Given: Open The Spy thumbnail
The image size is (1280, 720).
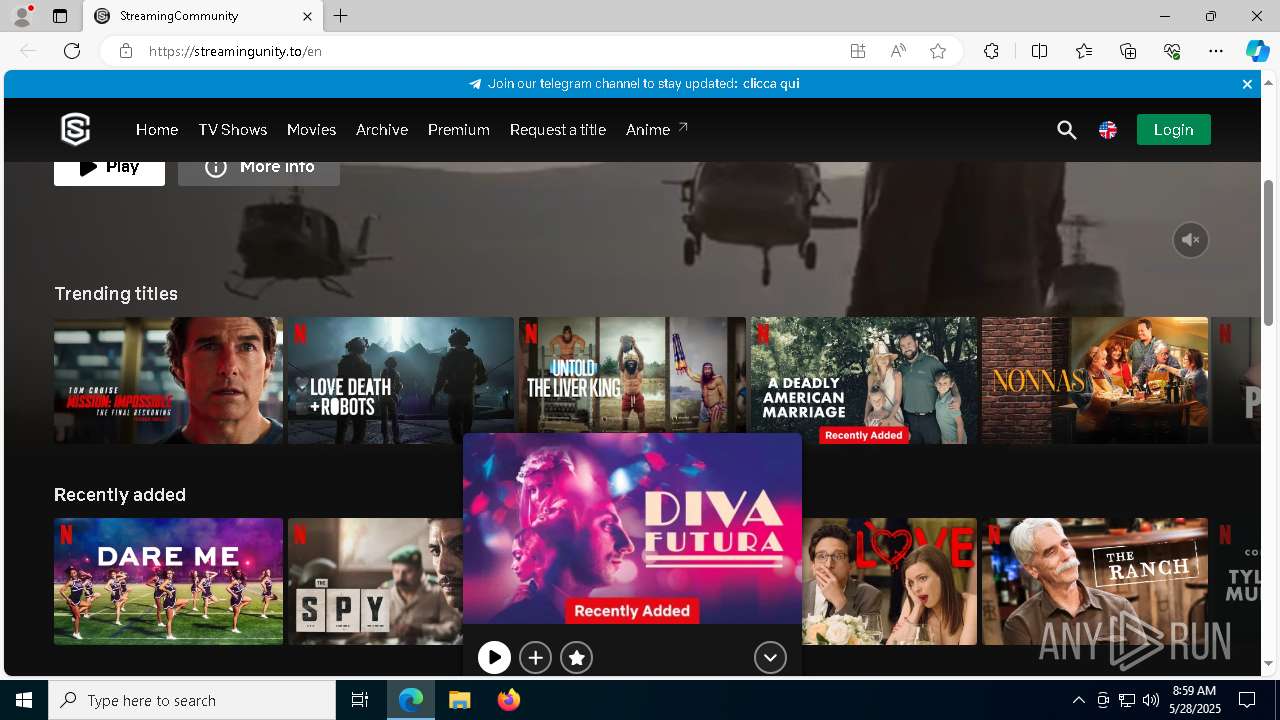Looking at the screenshot, I should 375,581.
